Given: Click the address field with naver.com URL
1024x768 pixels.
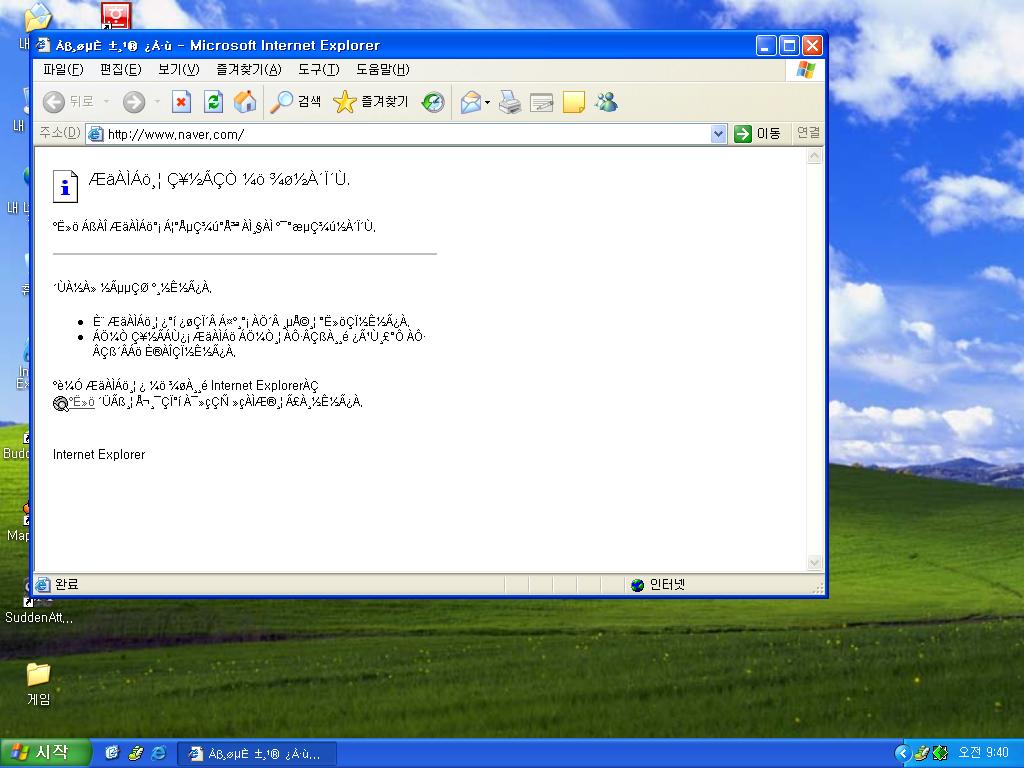Looking at the screenshot, I should (x=406, y=135).
